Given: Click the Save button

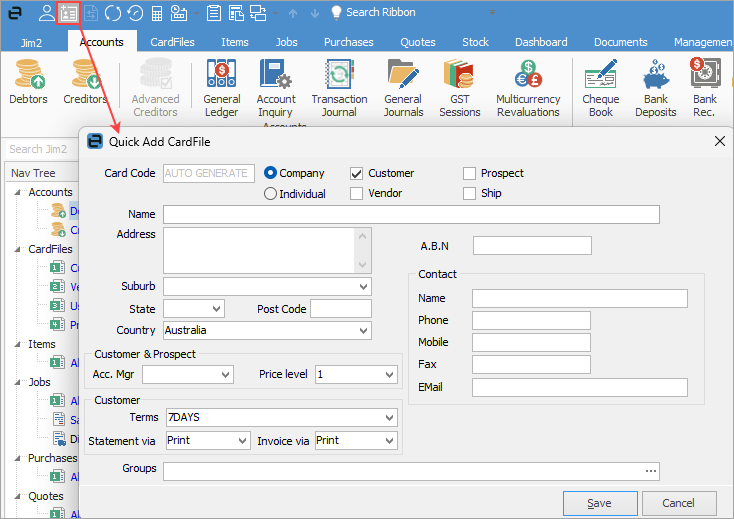Looking at the screenshot, I should coord(600,503).
